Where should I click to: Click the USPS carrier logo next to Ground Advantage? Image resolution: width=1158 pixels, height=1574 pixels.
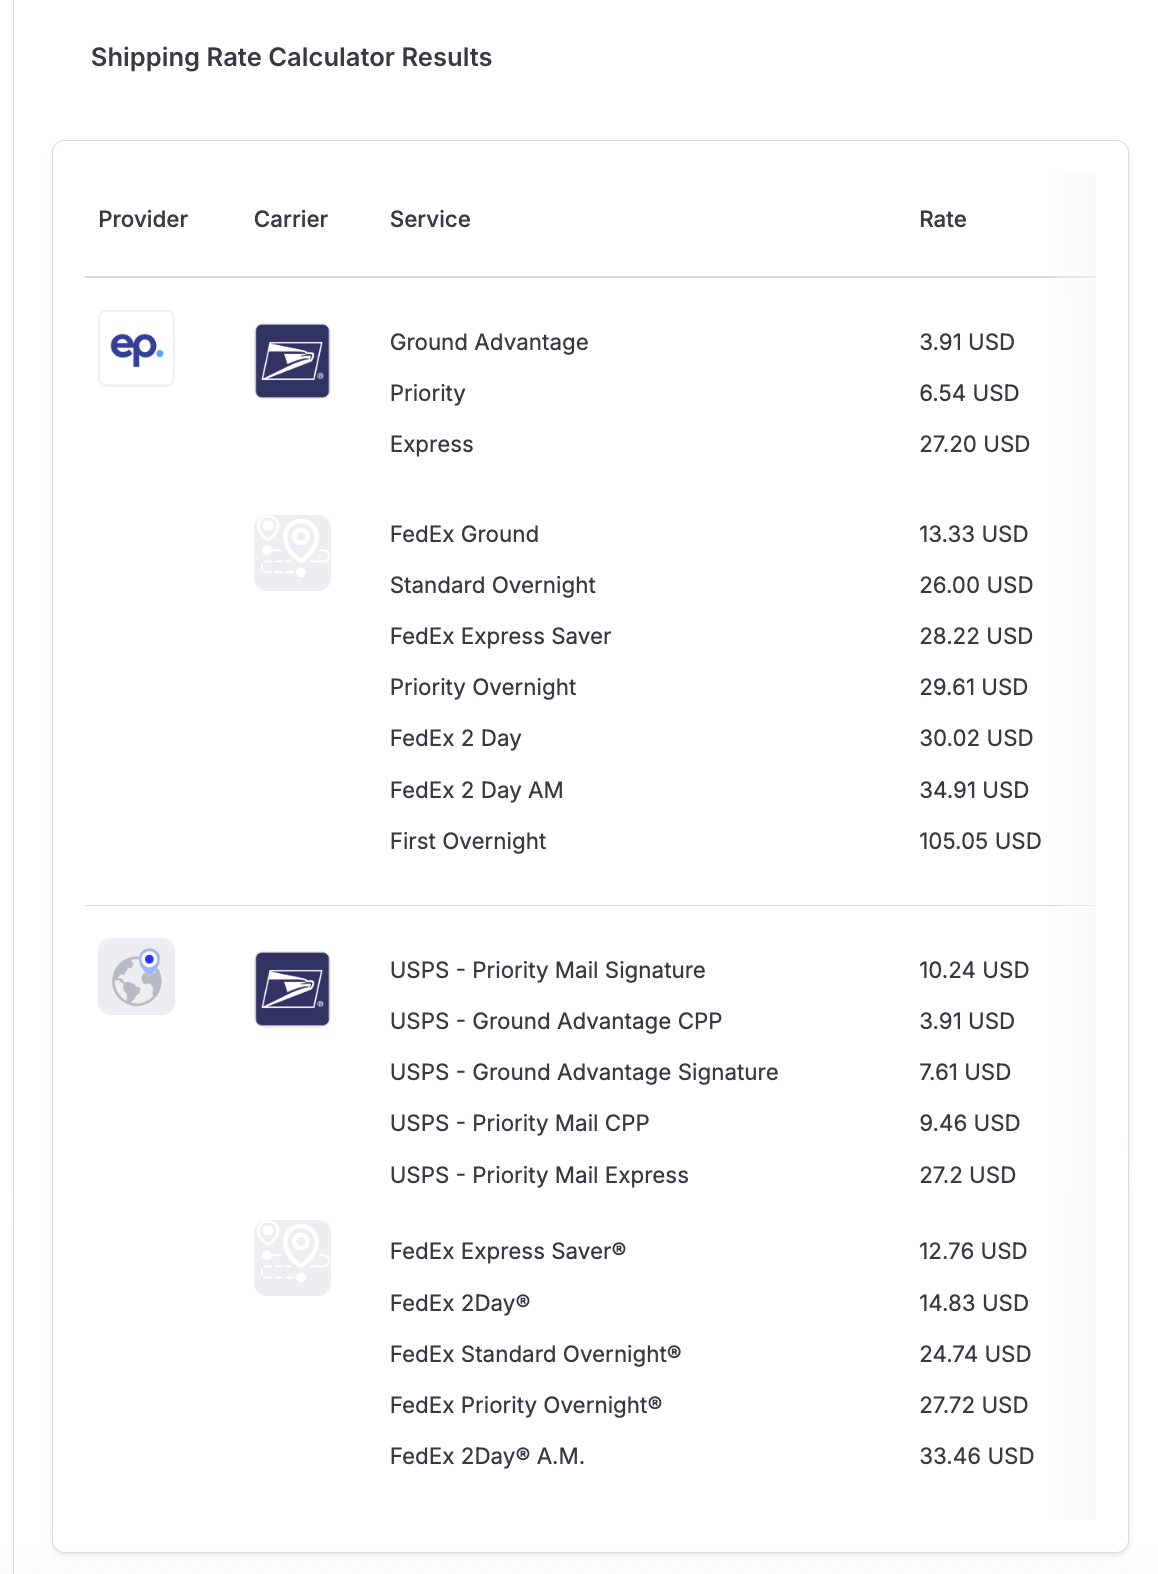(292, 361)
